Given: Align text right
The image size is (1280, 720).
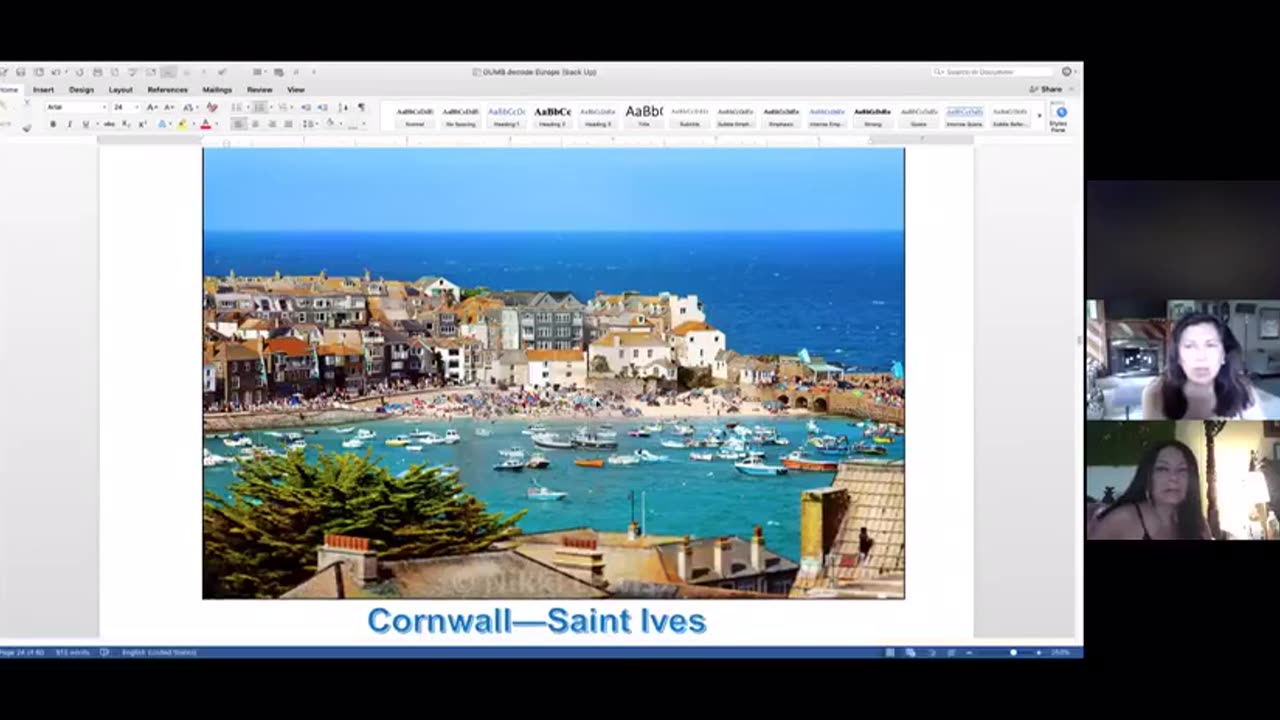Looking at the screenshot, I should click(272, 124).
